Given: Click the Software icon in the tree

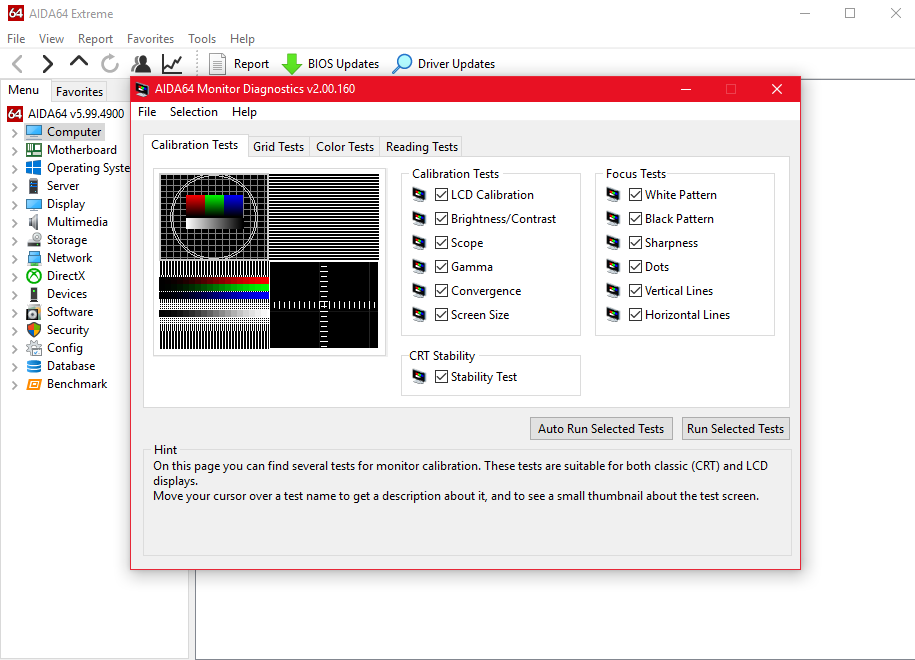Looking at the screenshot, I should click(x=34, y=312).
